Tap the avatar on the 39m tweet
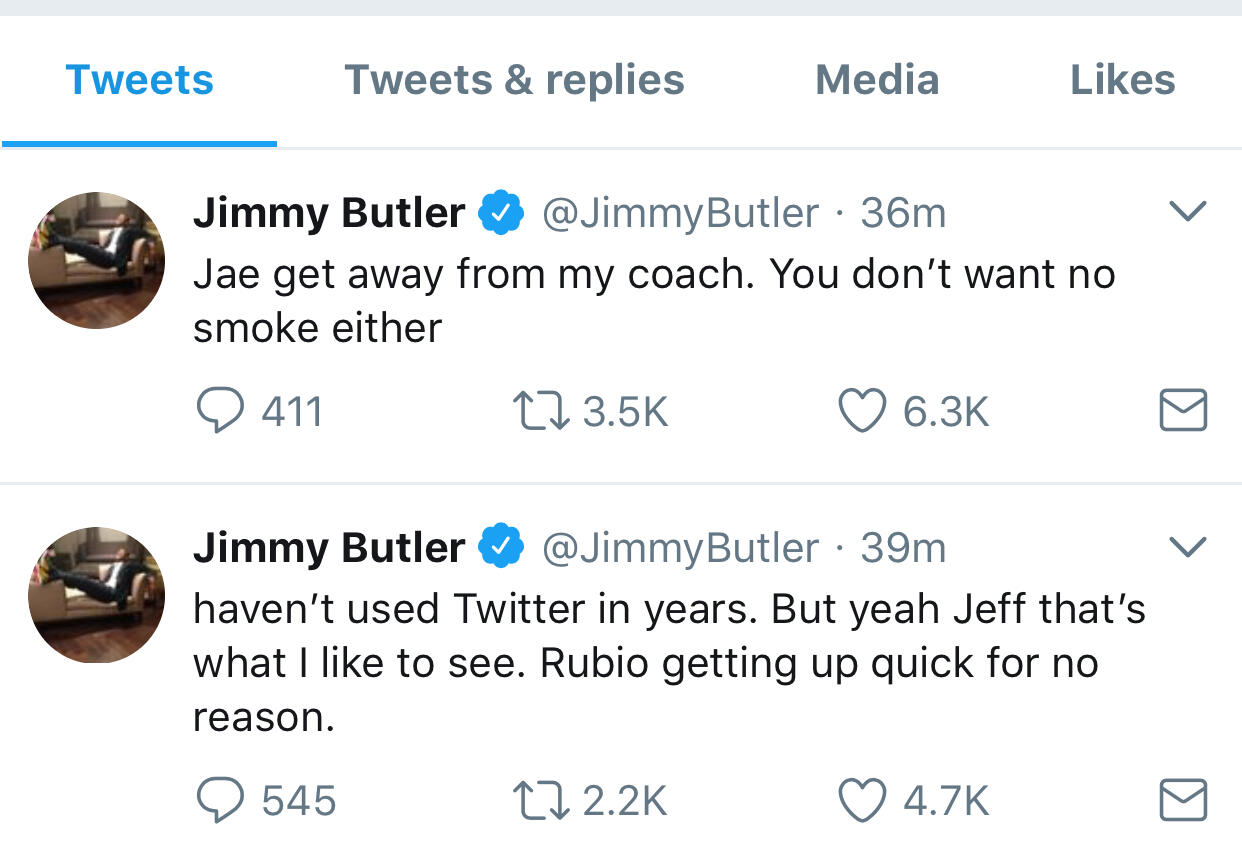Screen dimensions: 1242x850 [96, 595]
